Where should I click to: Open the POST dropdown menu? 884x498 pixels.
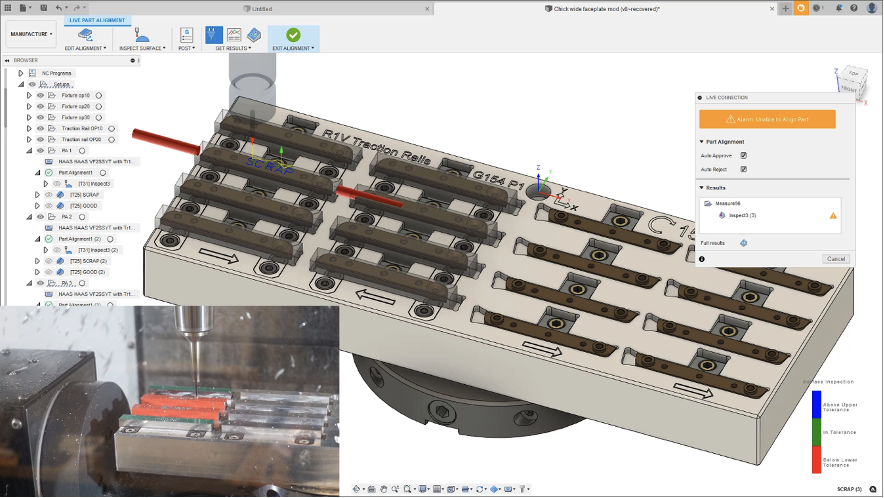click(187, 49)
